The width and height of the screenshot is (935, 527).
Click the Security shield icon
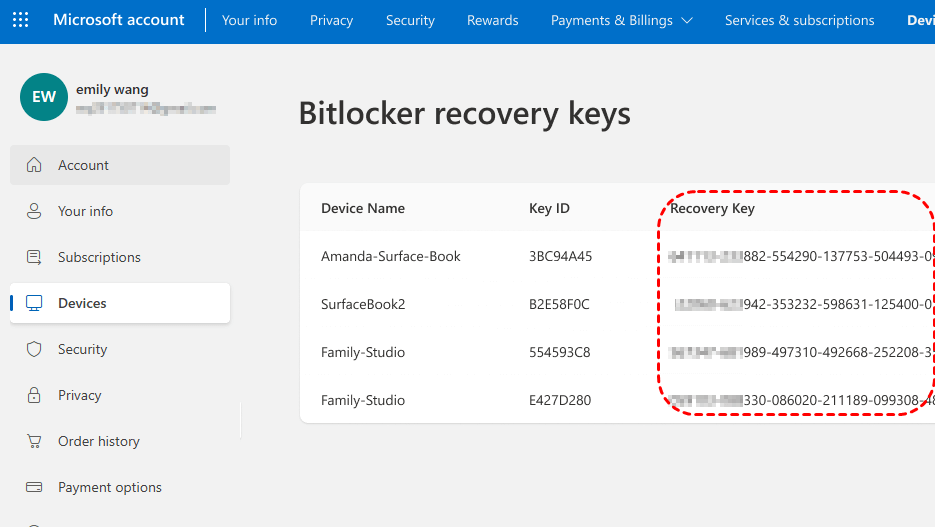(x=34, y=349)
